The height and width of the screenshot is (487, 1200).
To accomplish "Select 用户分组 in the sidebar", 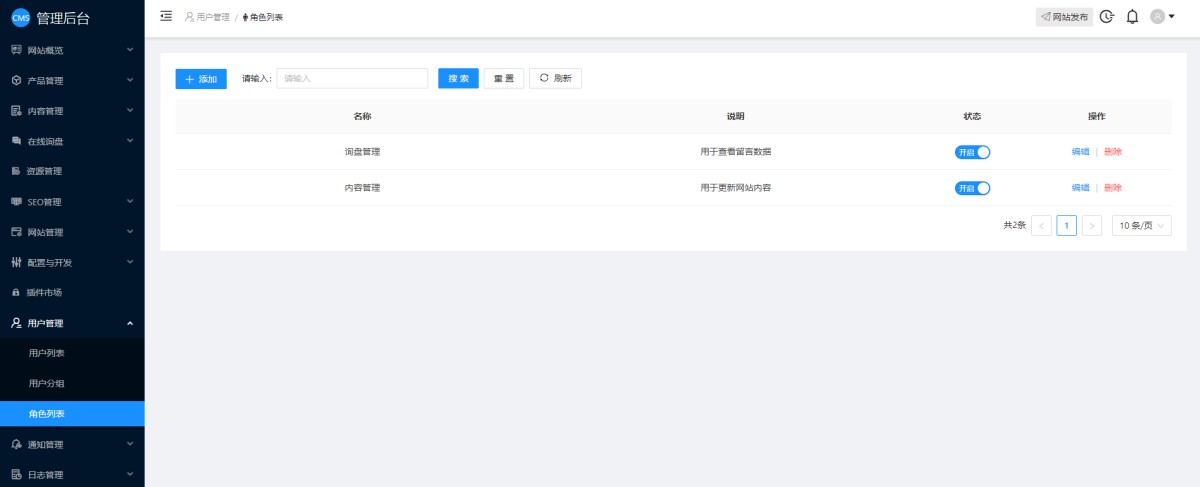I will pos(47,383).
